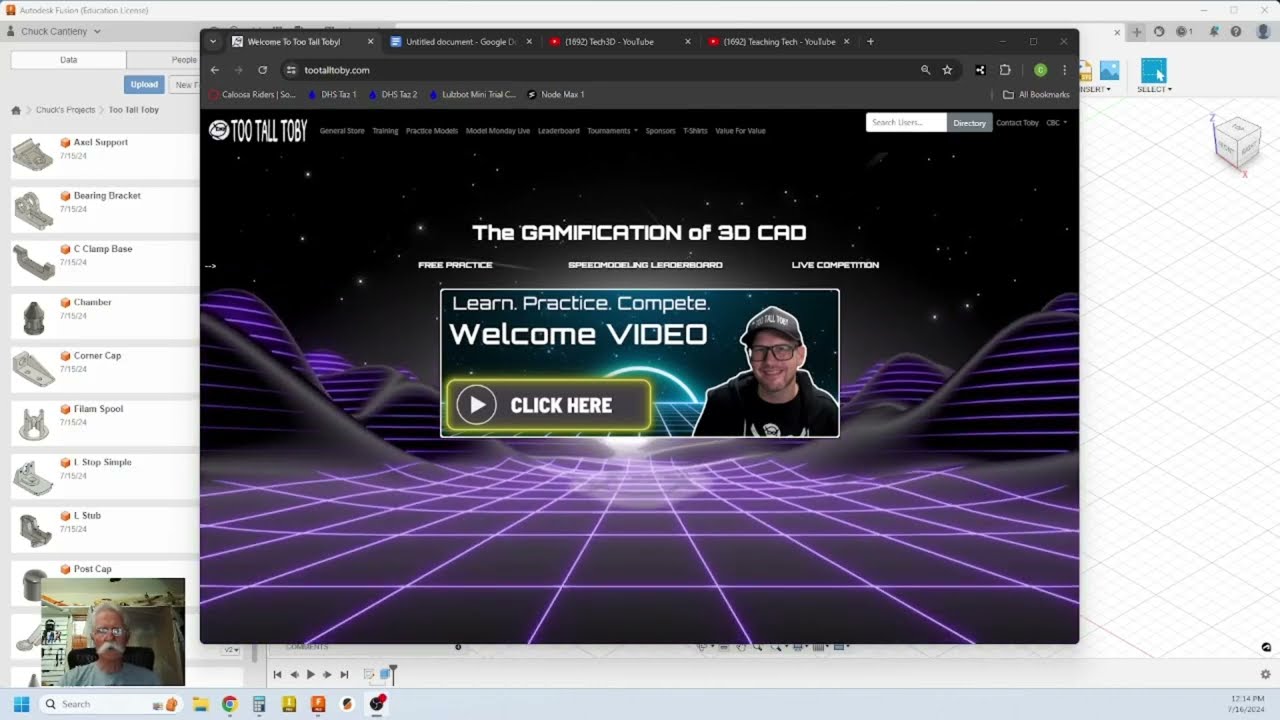Click the Fusion data panel home icon
Screen dimensions: 1280x720
click(x=16, y=110)
